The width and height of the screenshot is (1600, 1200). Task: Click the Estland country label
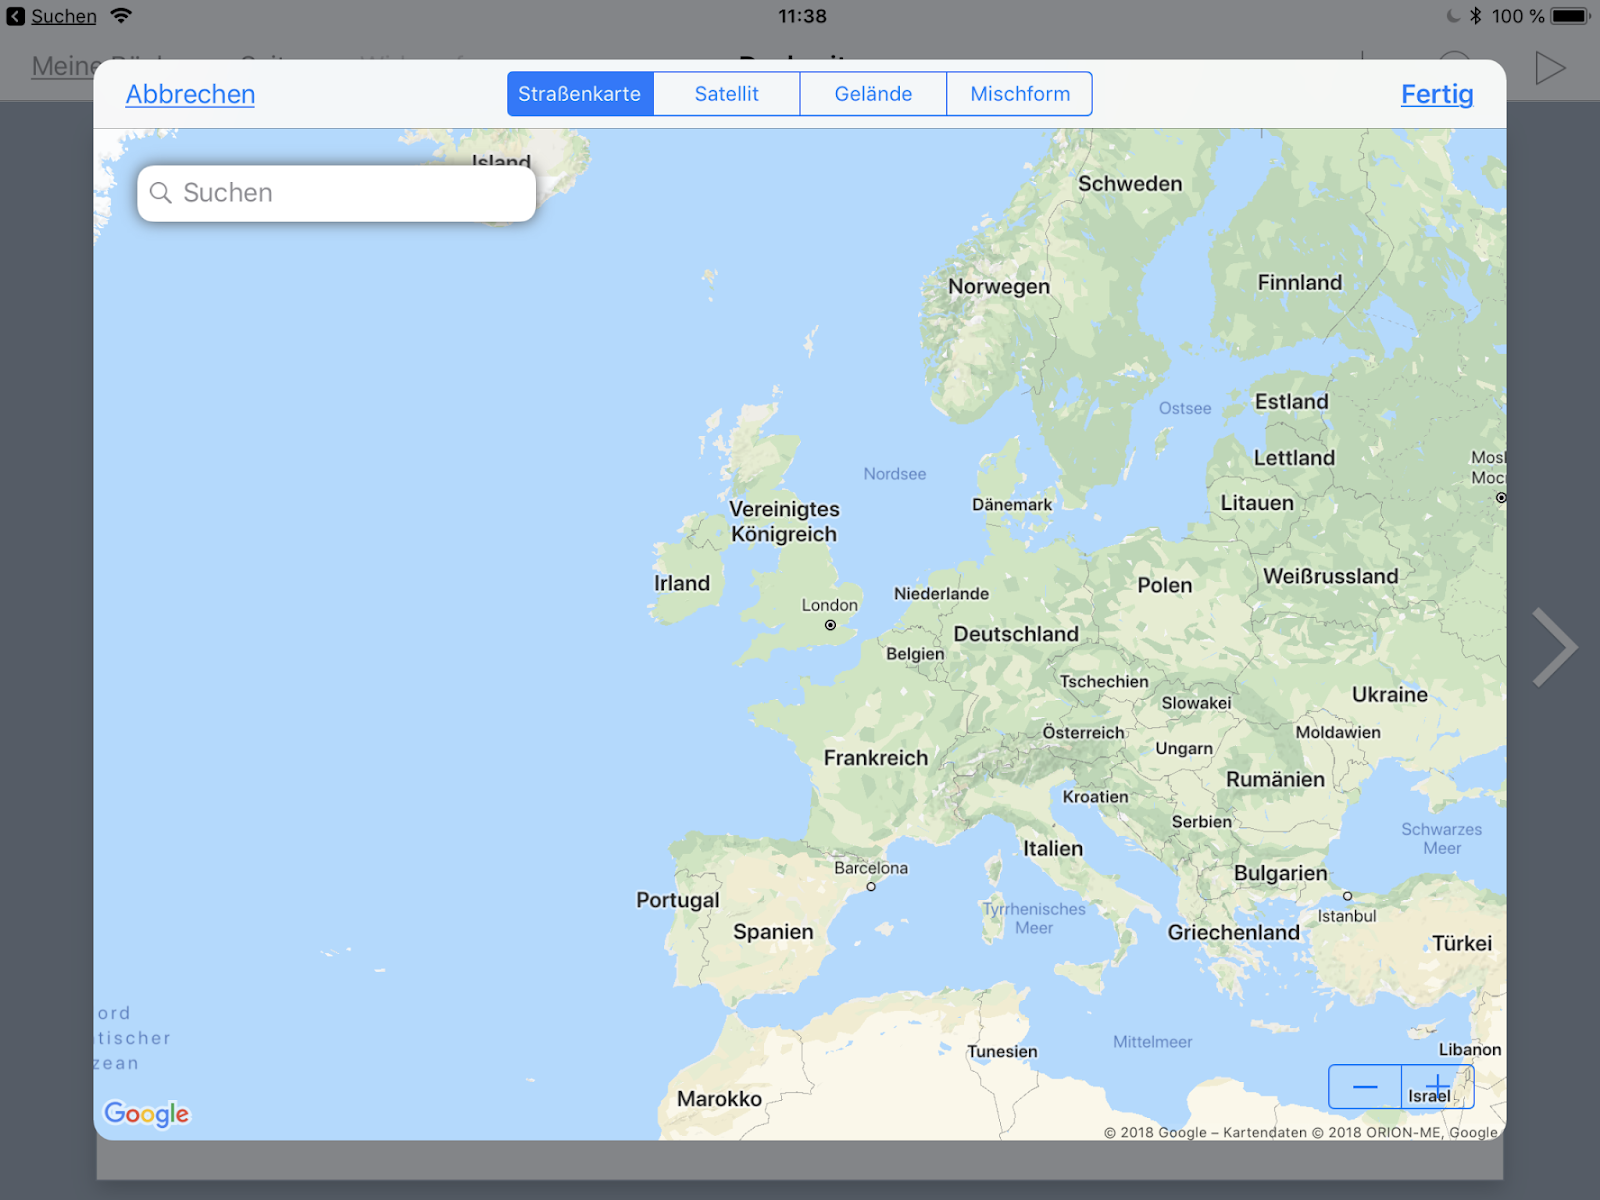coord(1292,402)
